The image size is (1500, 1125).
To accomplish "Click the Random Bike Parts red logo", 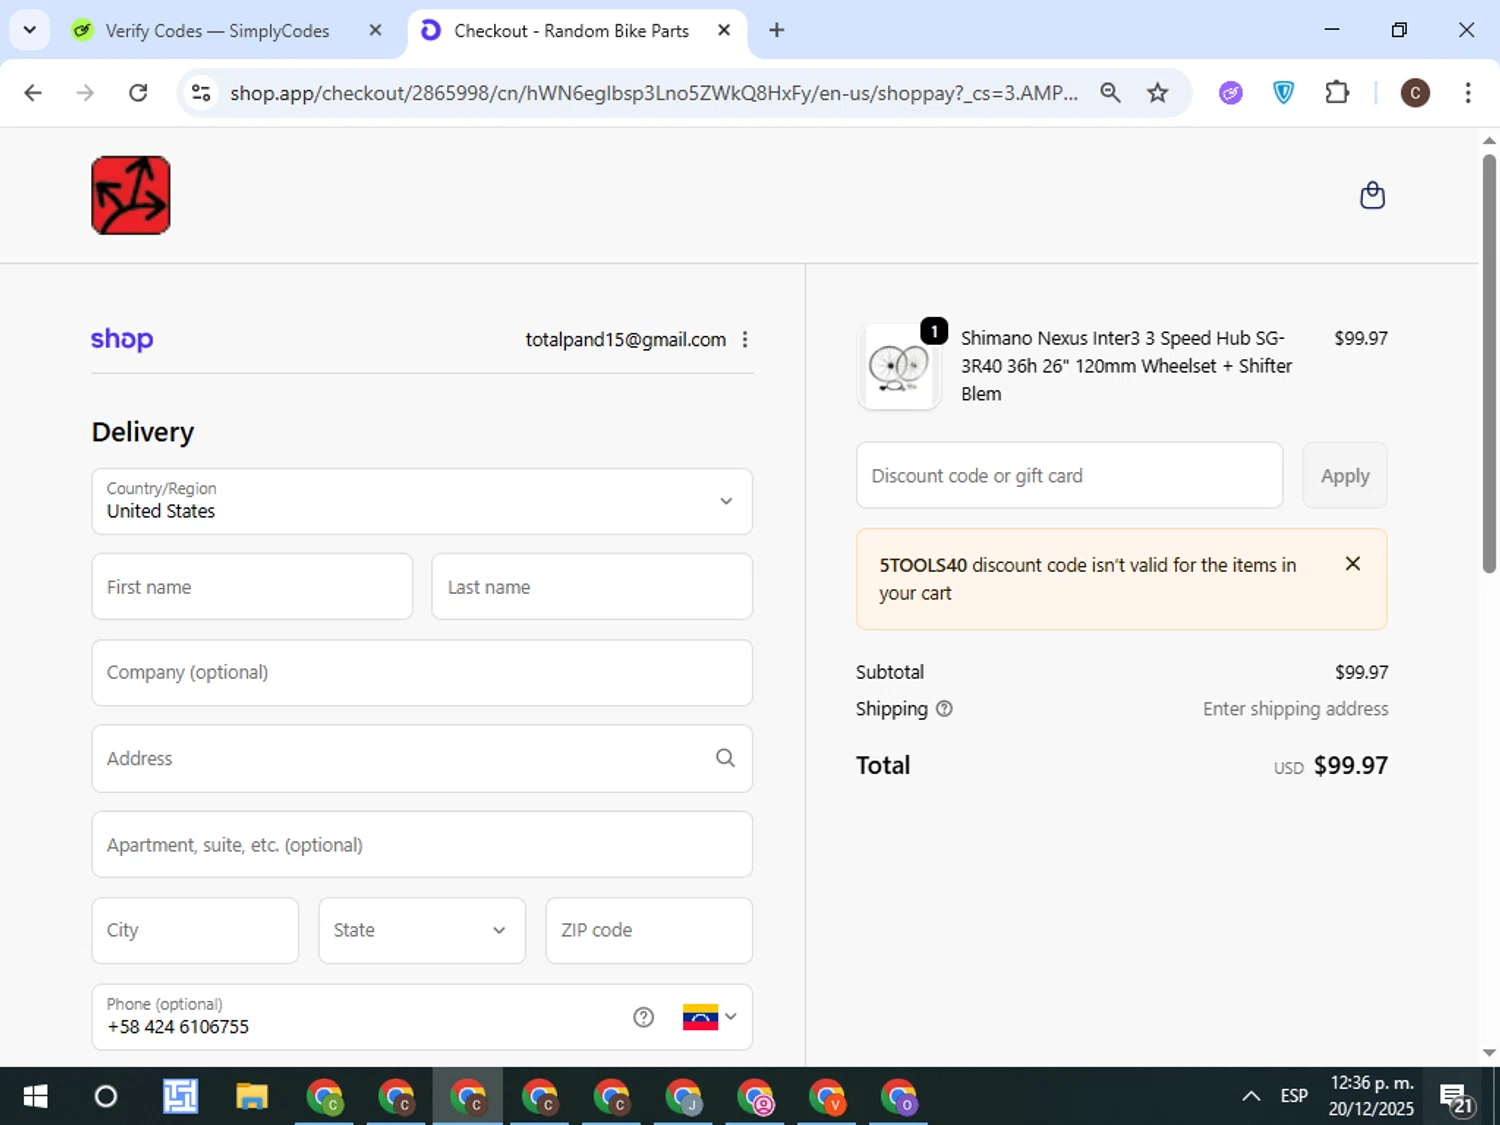I will click(x=131, y=195).
